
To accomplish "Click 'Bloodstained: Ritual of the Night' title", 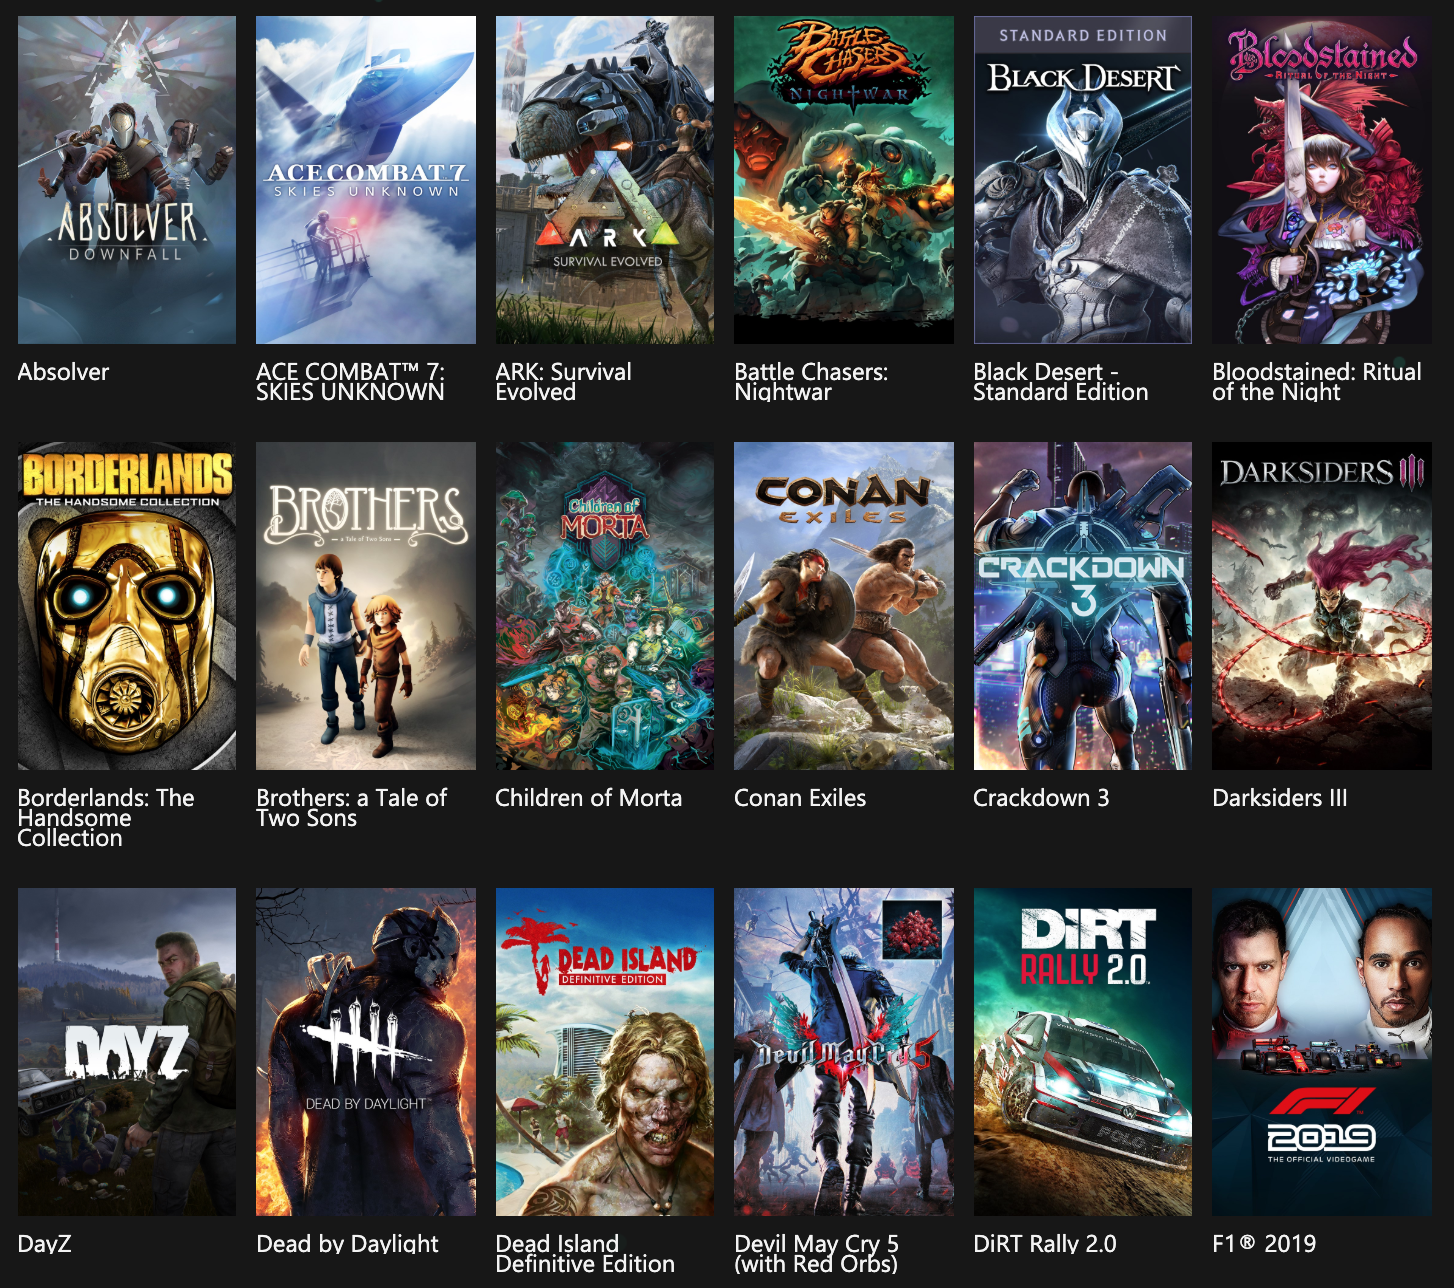I will (1317, 382).
